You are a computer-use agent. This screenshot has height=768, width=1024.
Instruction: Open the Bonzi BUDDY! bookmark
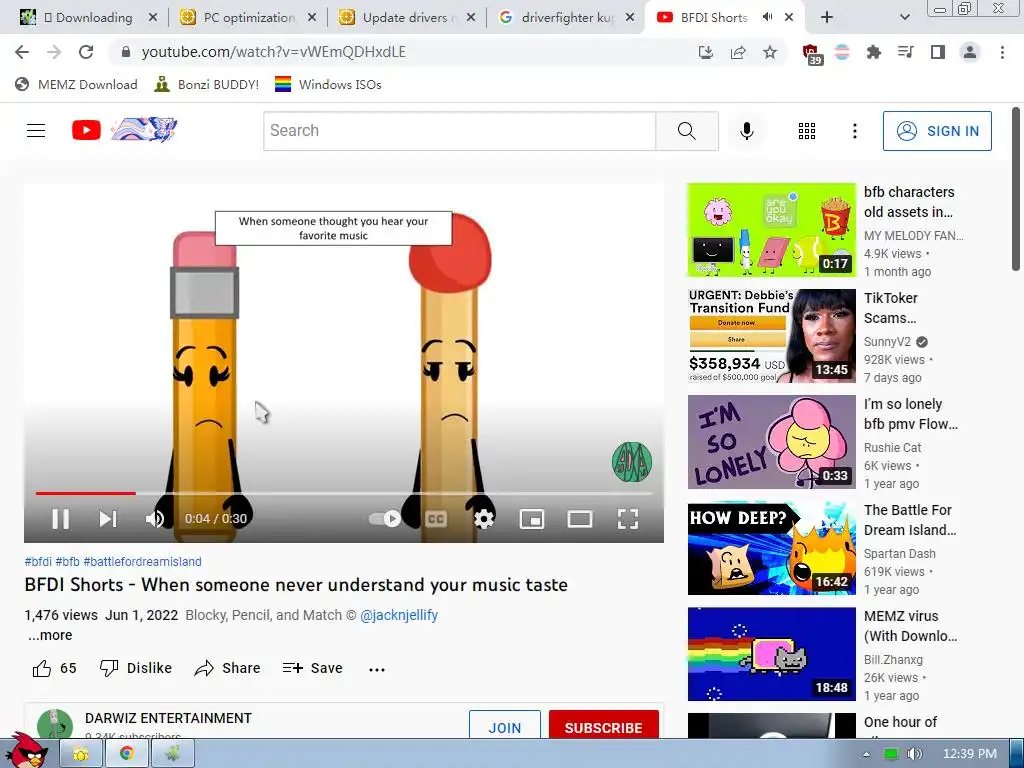pyautogui.click(x=206, y=84)
